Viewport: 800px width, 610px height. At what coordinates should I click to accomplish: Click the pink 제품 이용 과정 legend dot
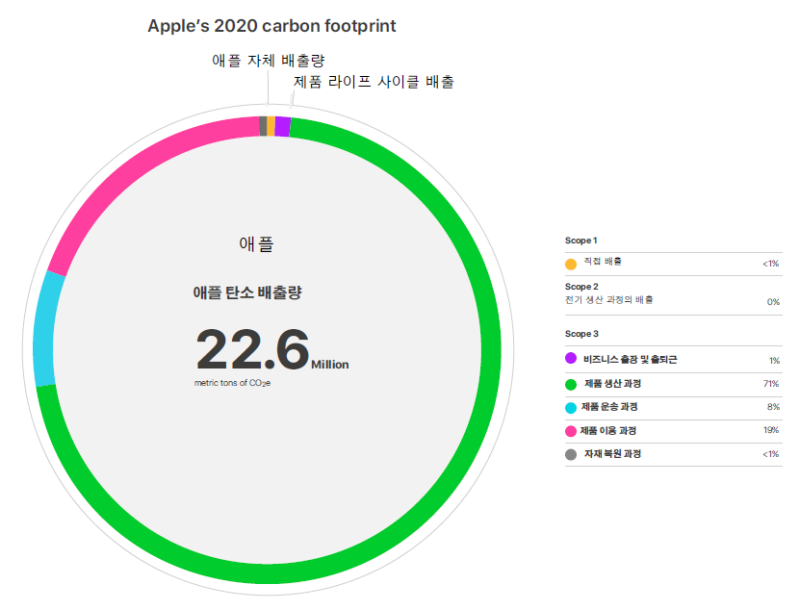point(570,431)
